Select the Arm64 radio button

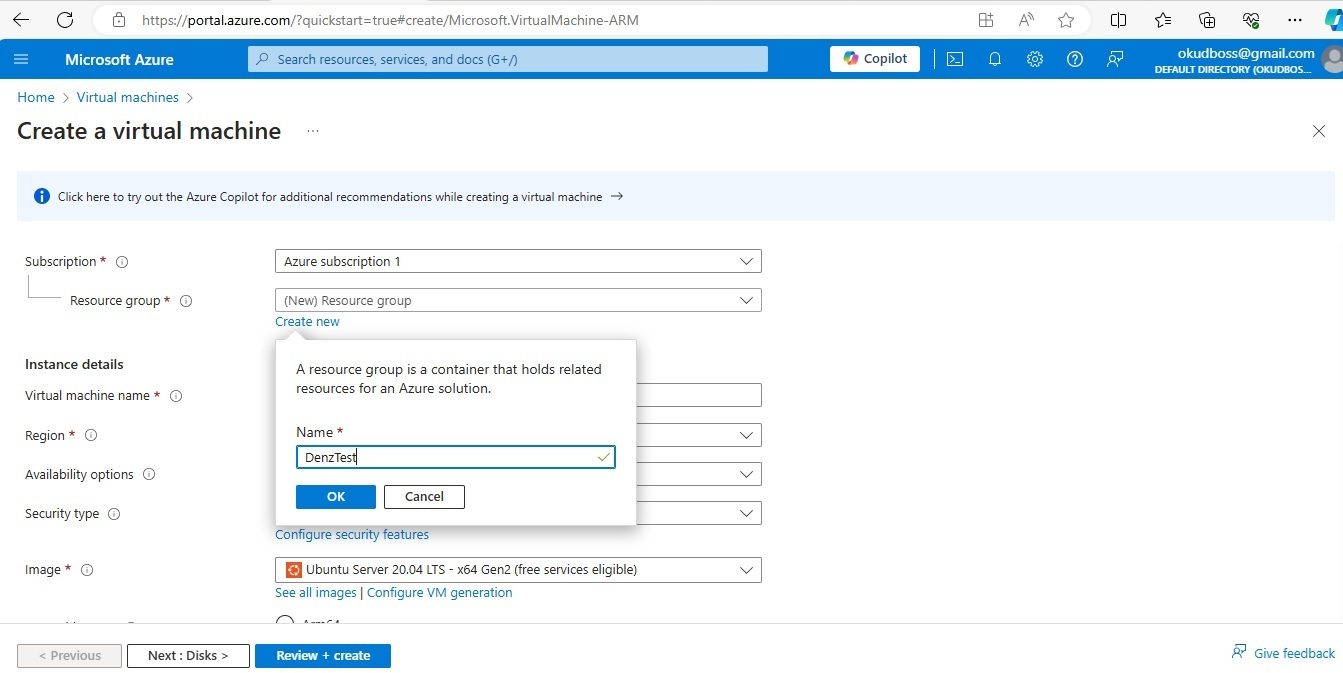[285, 623]
